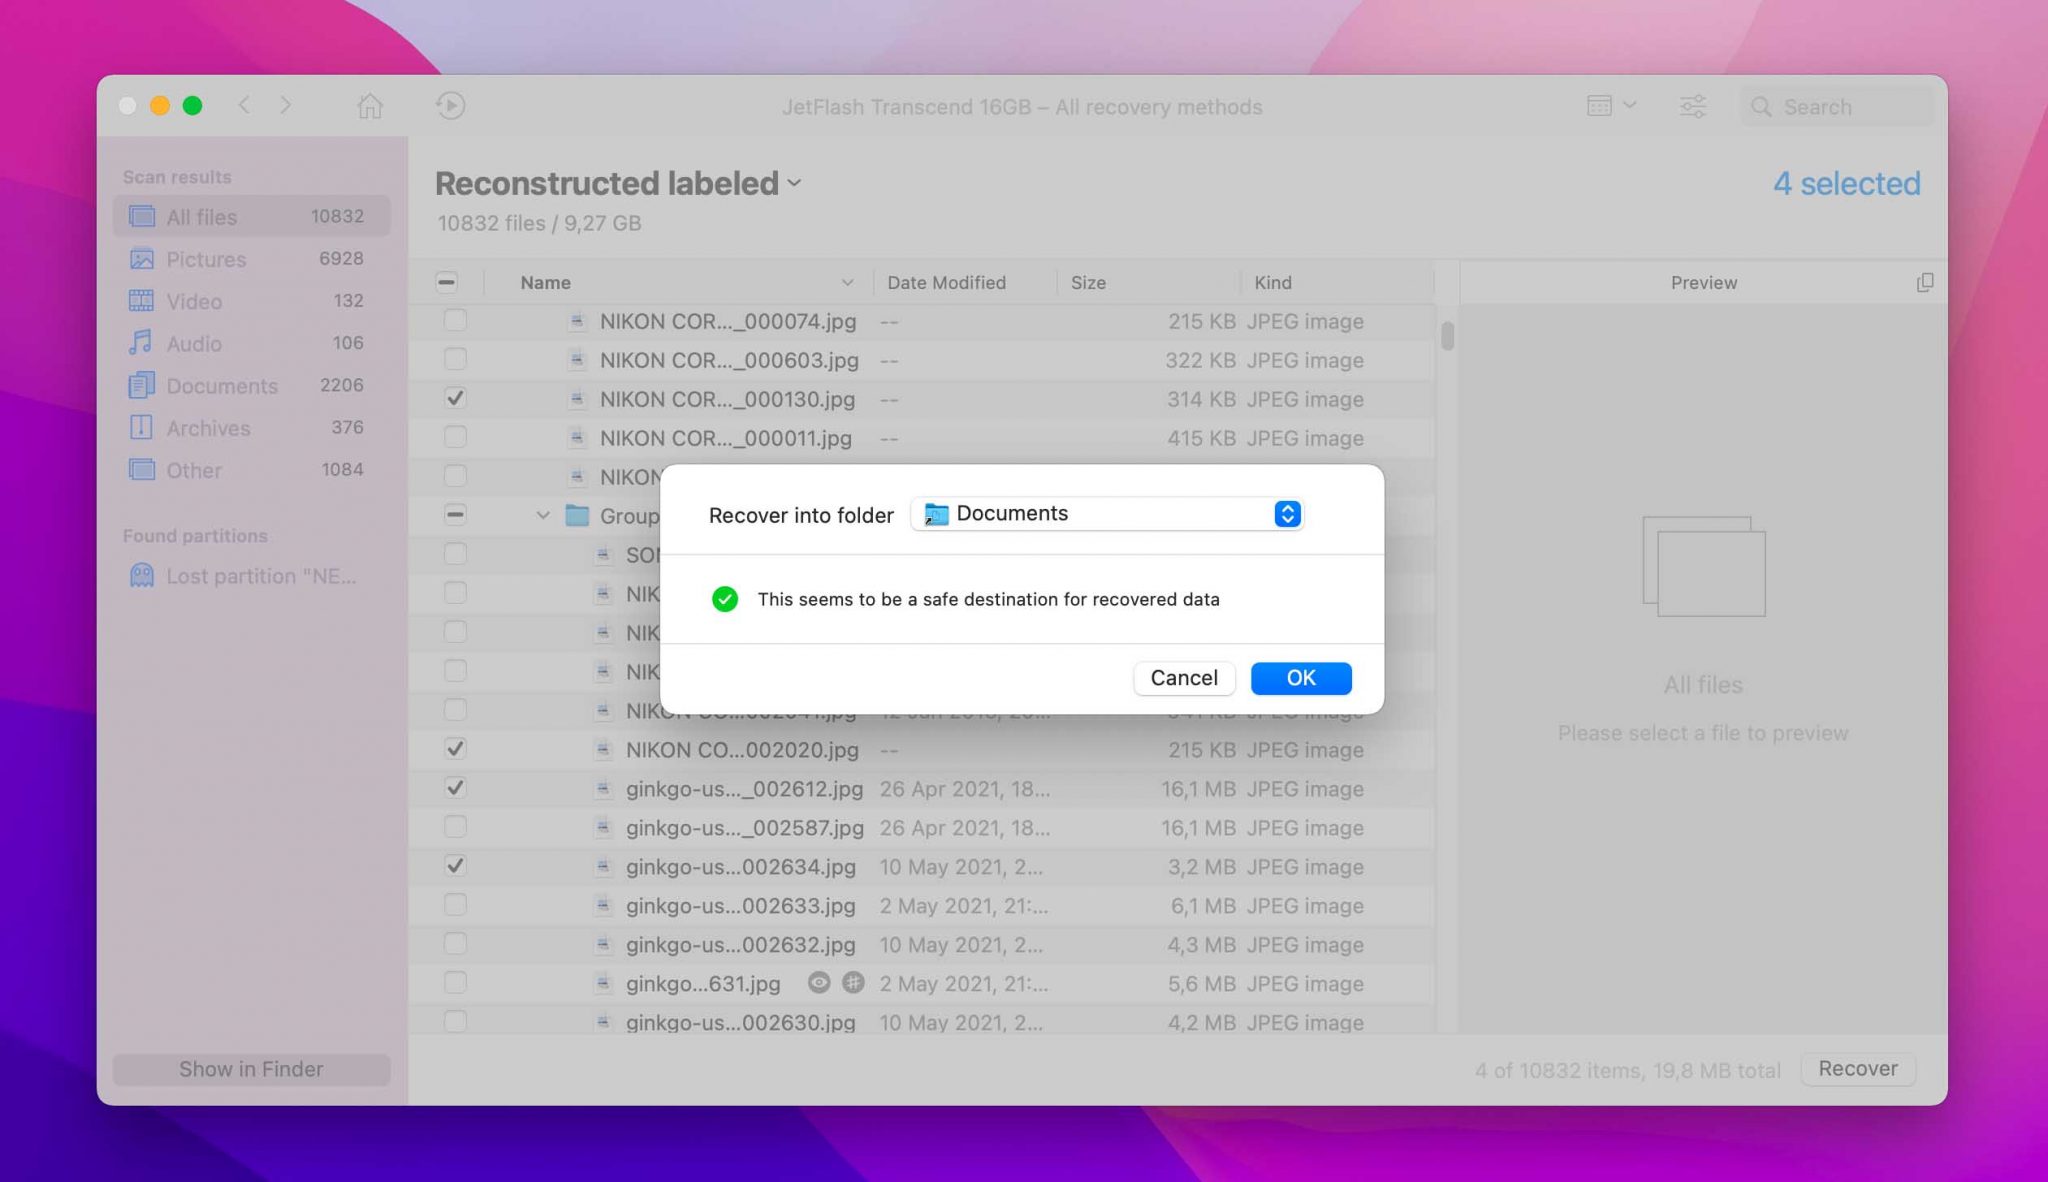Click the copy preview icon top right
2048x1182 pixels.
1924,281
